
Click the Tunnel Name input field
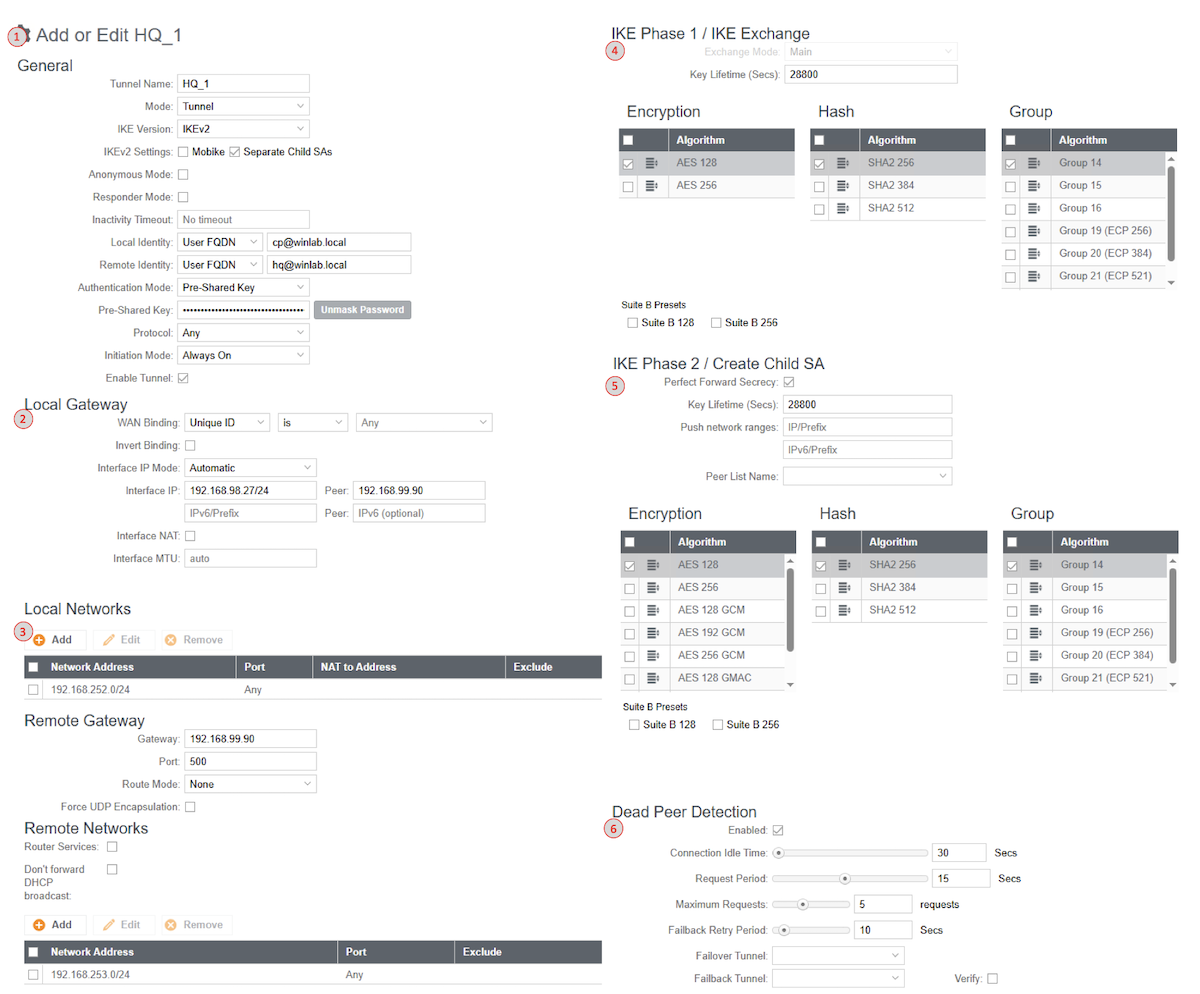243,83
